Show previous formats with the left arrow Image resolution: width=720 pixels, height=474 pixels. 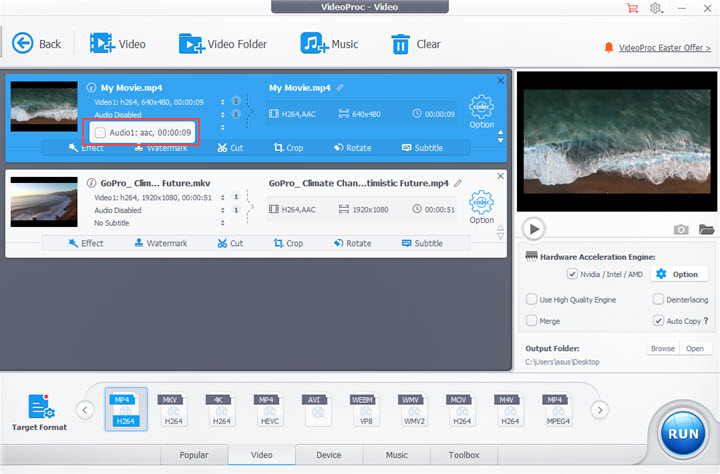click(x=85, y=410)
